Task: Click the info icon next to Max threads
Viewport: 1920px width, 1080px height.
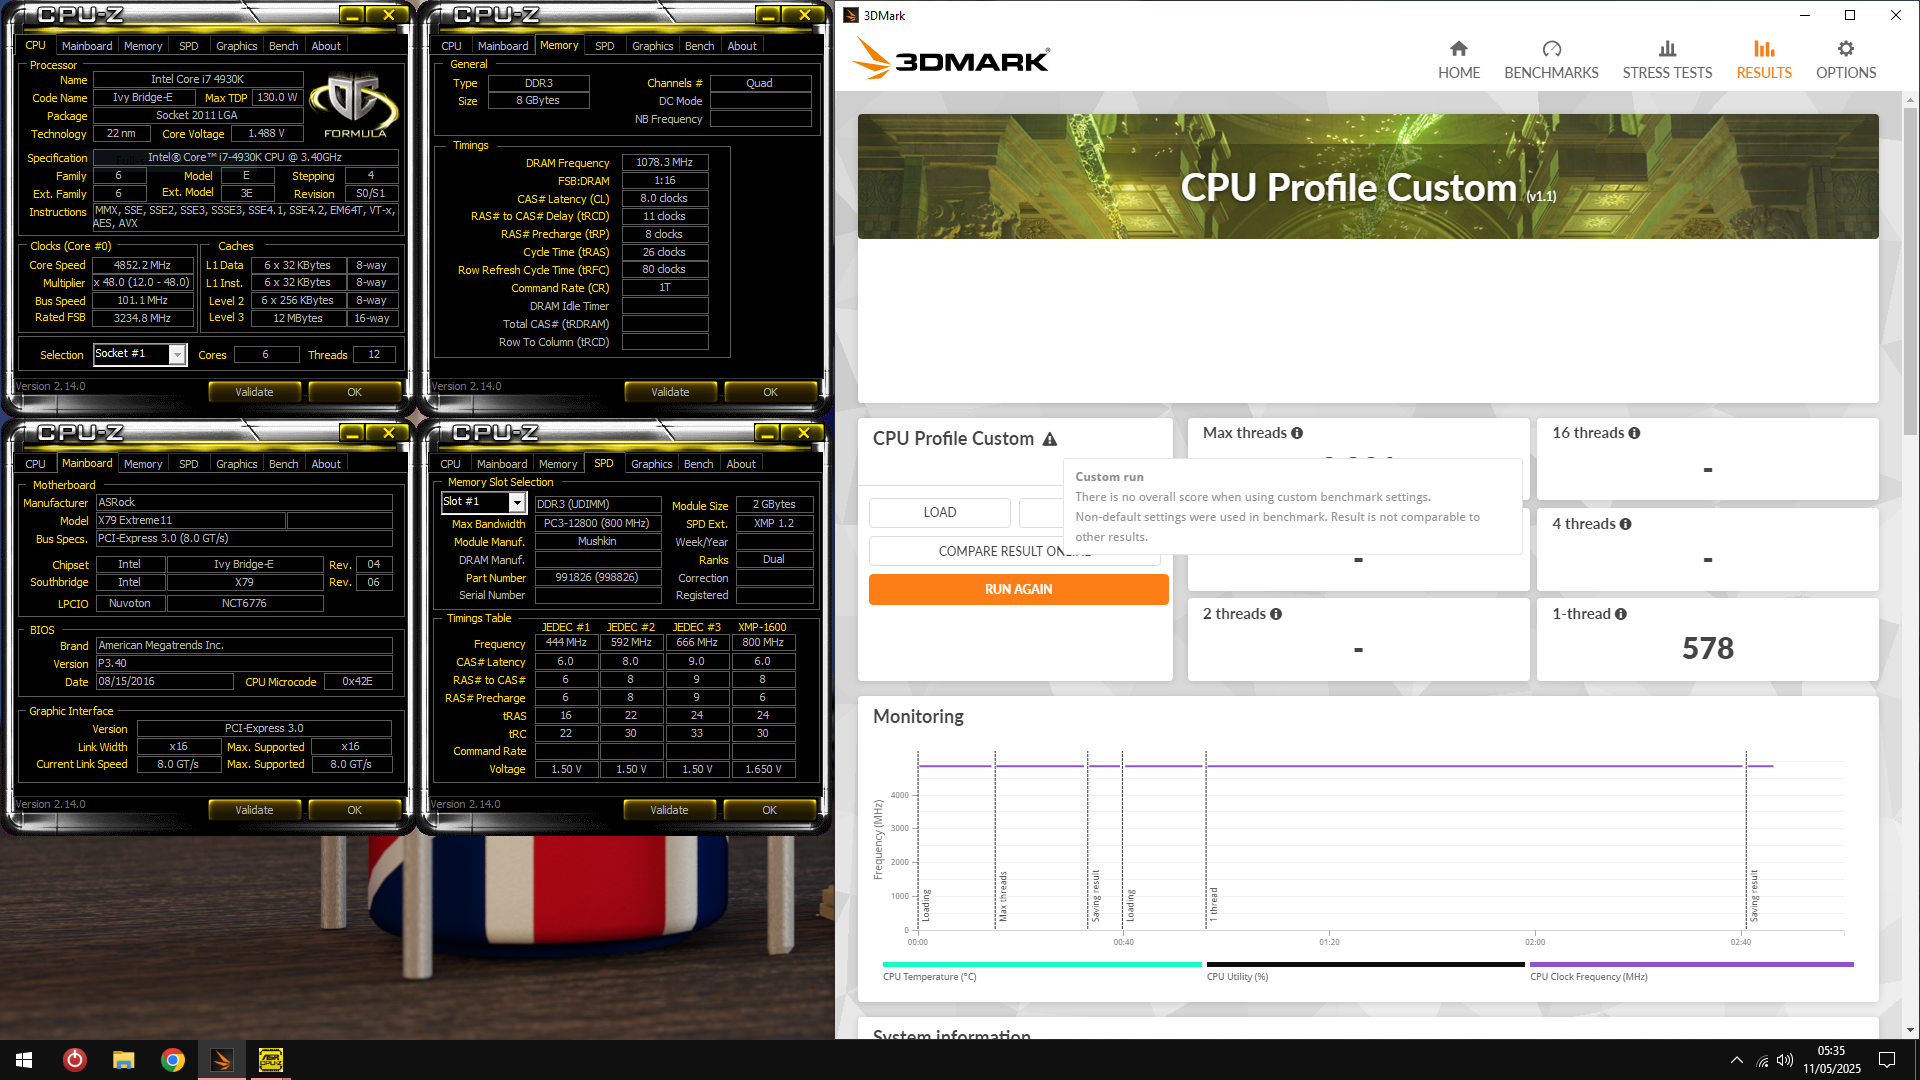Action: [x=1297, y=433]
